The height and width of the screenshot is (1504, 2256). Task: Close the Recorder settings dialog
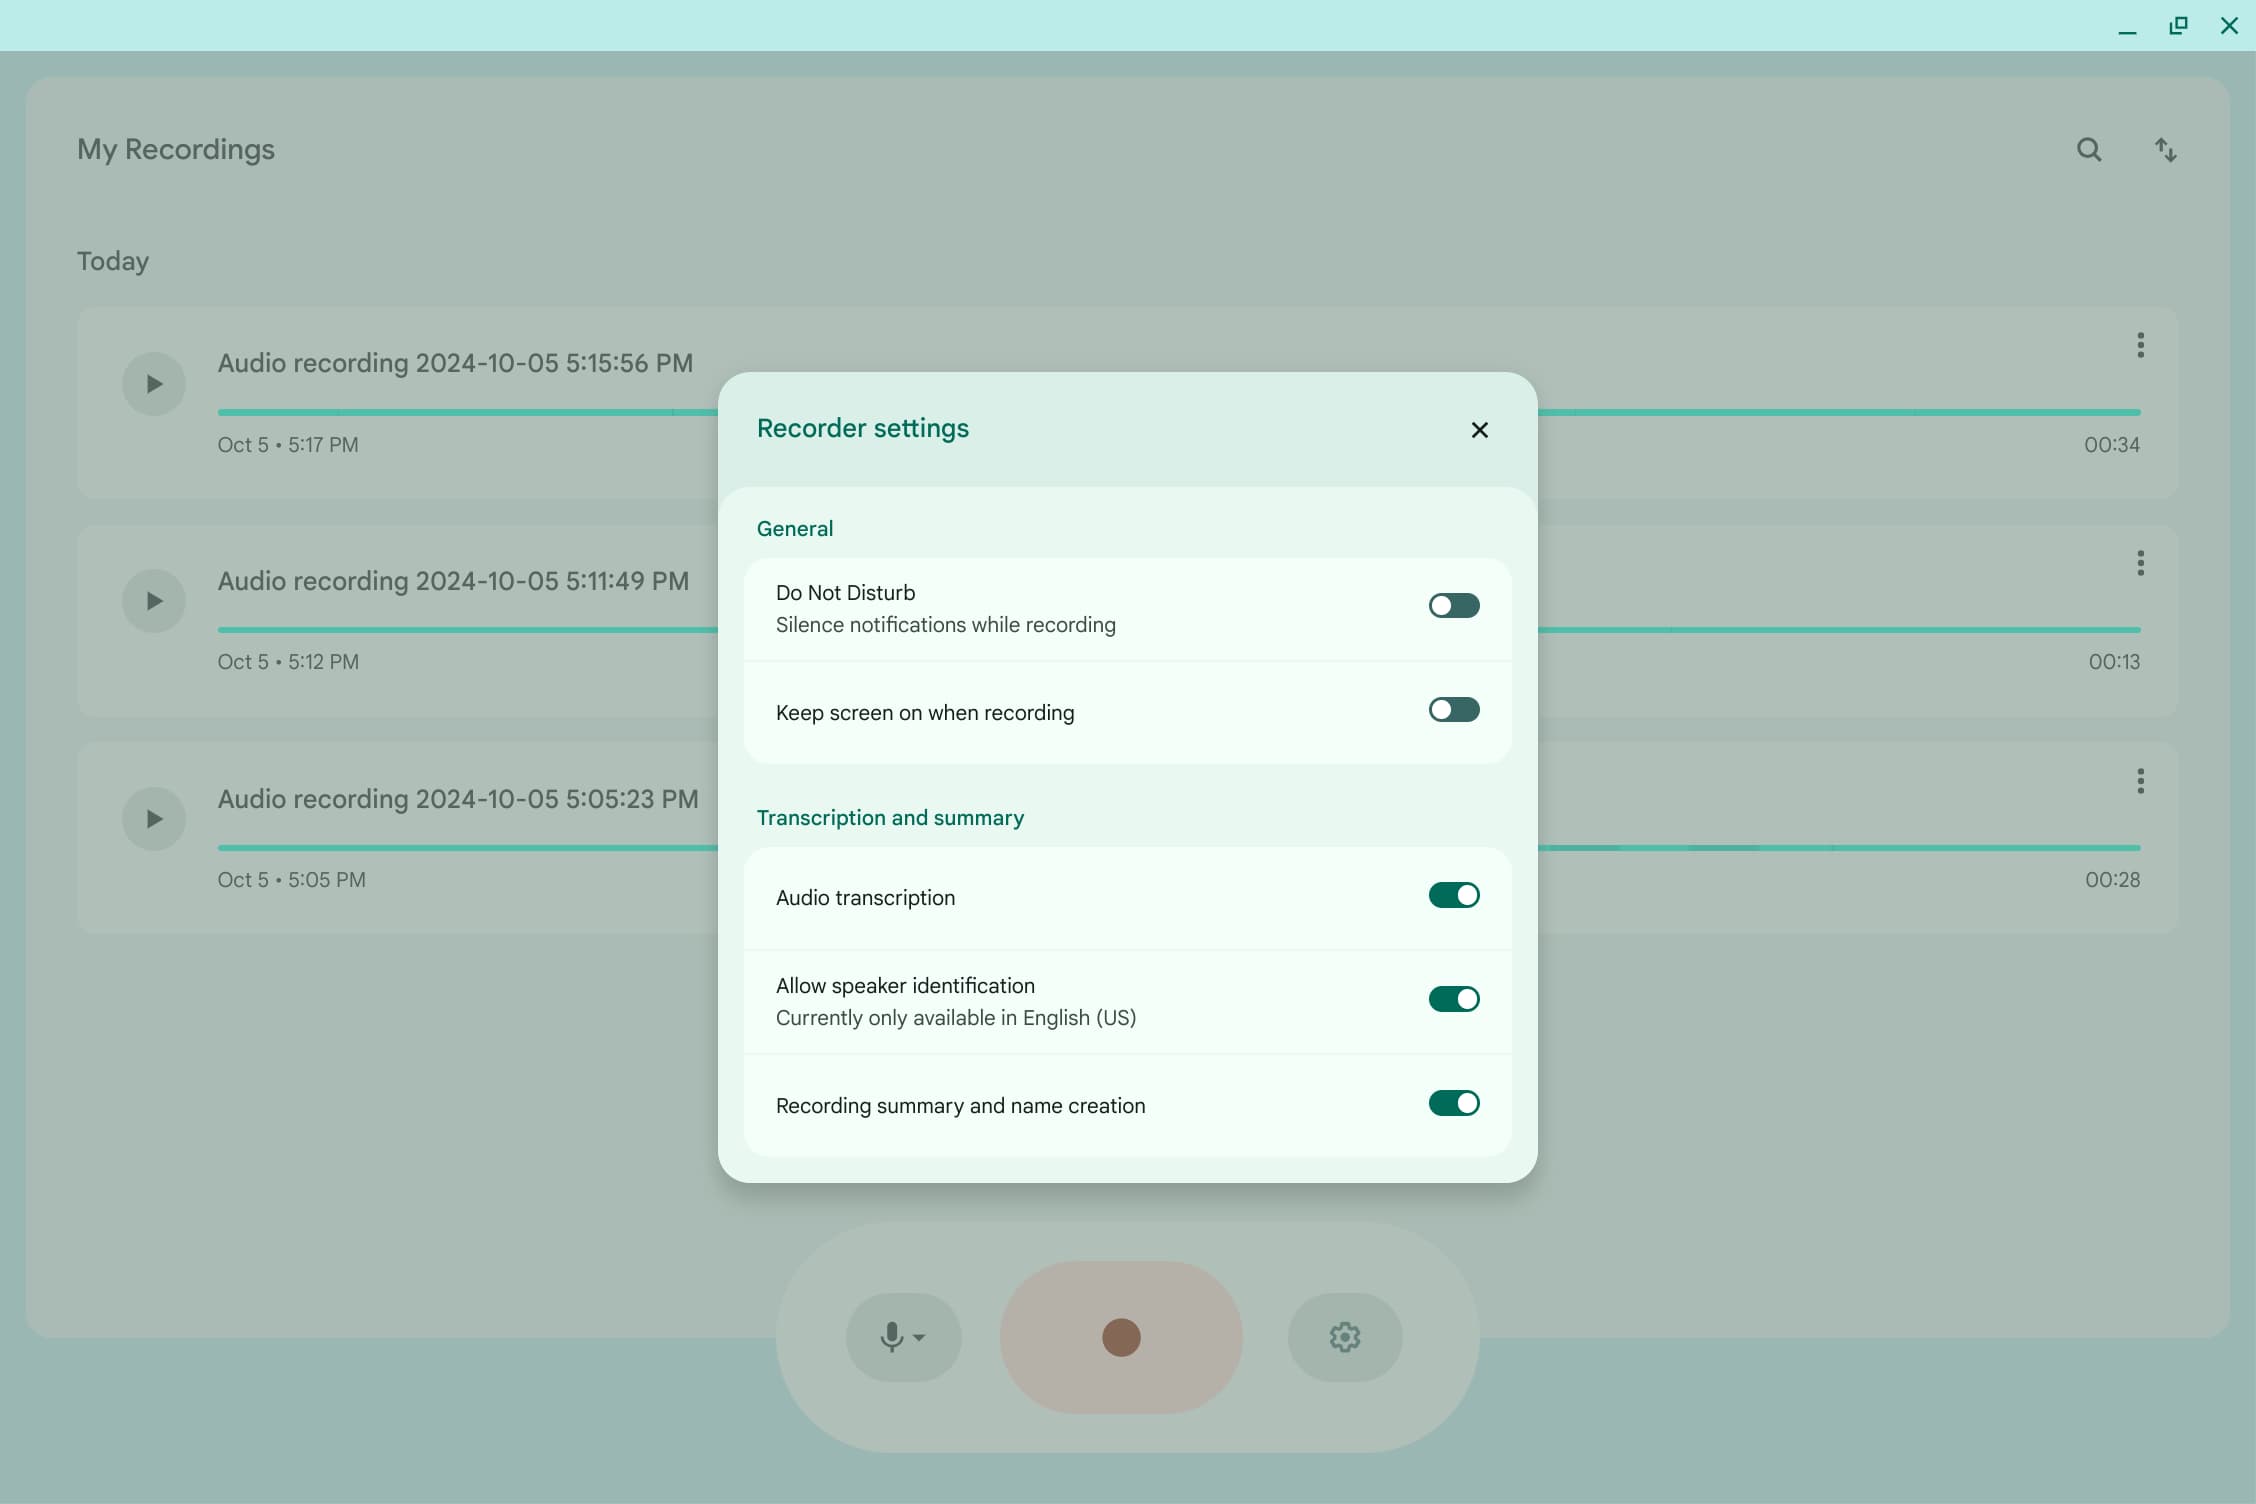(x=1479, y=430)
